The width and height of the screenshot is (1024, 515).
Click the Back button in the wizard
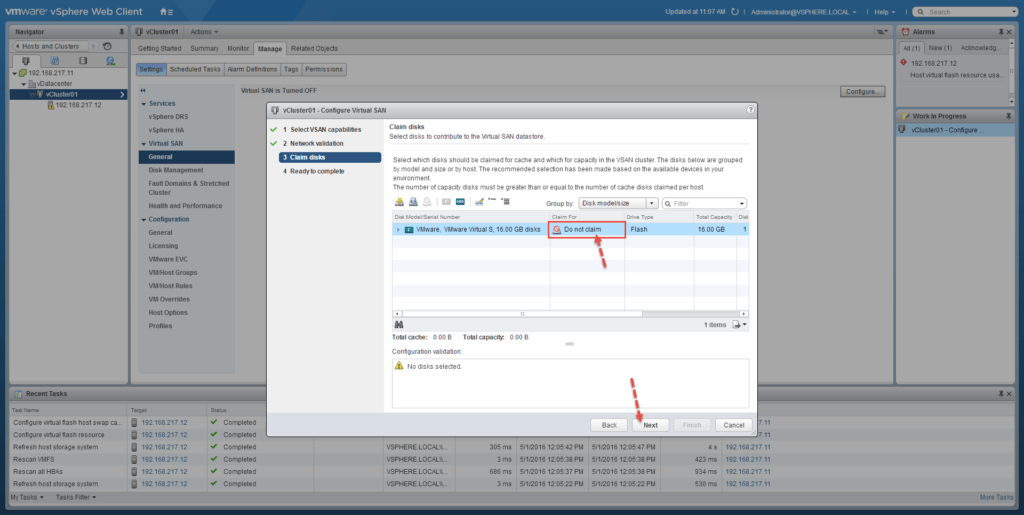(x=609, y=425)
